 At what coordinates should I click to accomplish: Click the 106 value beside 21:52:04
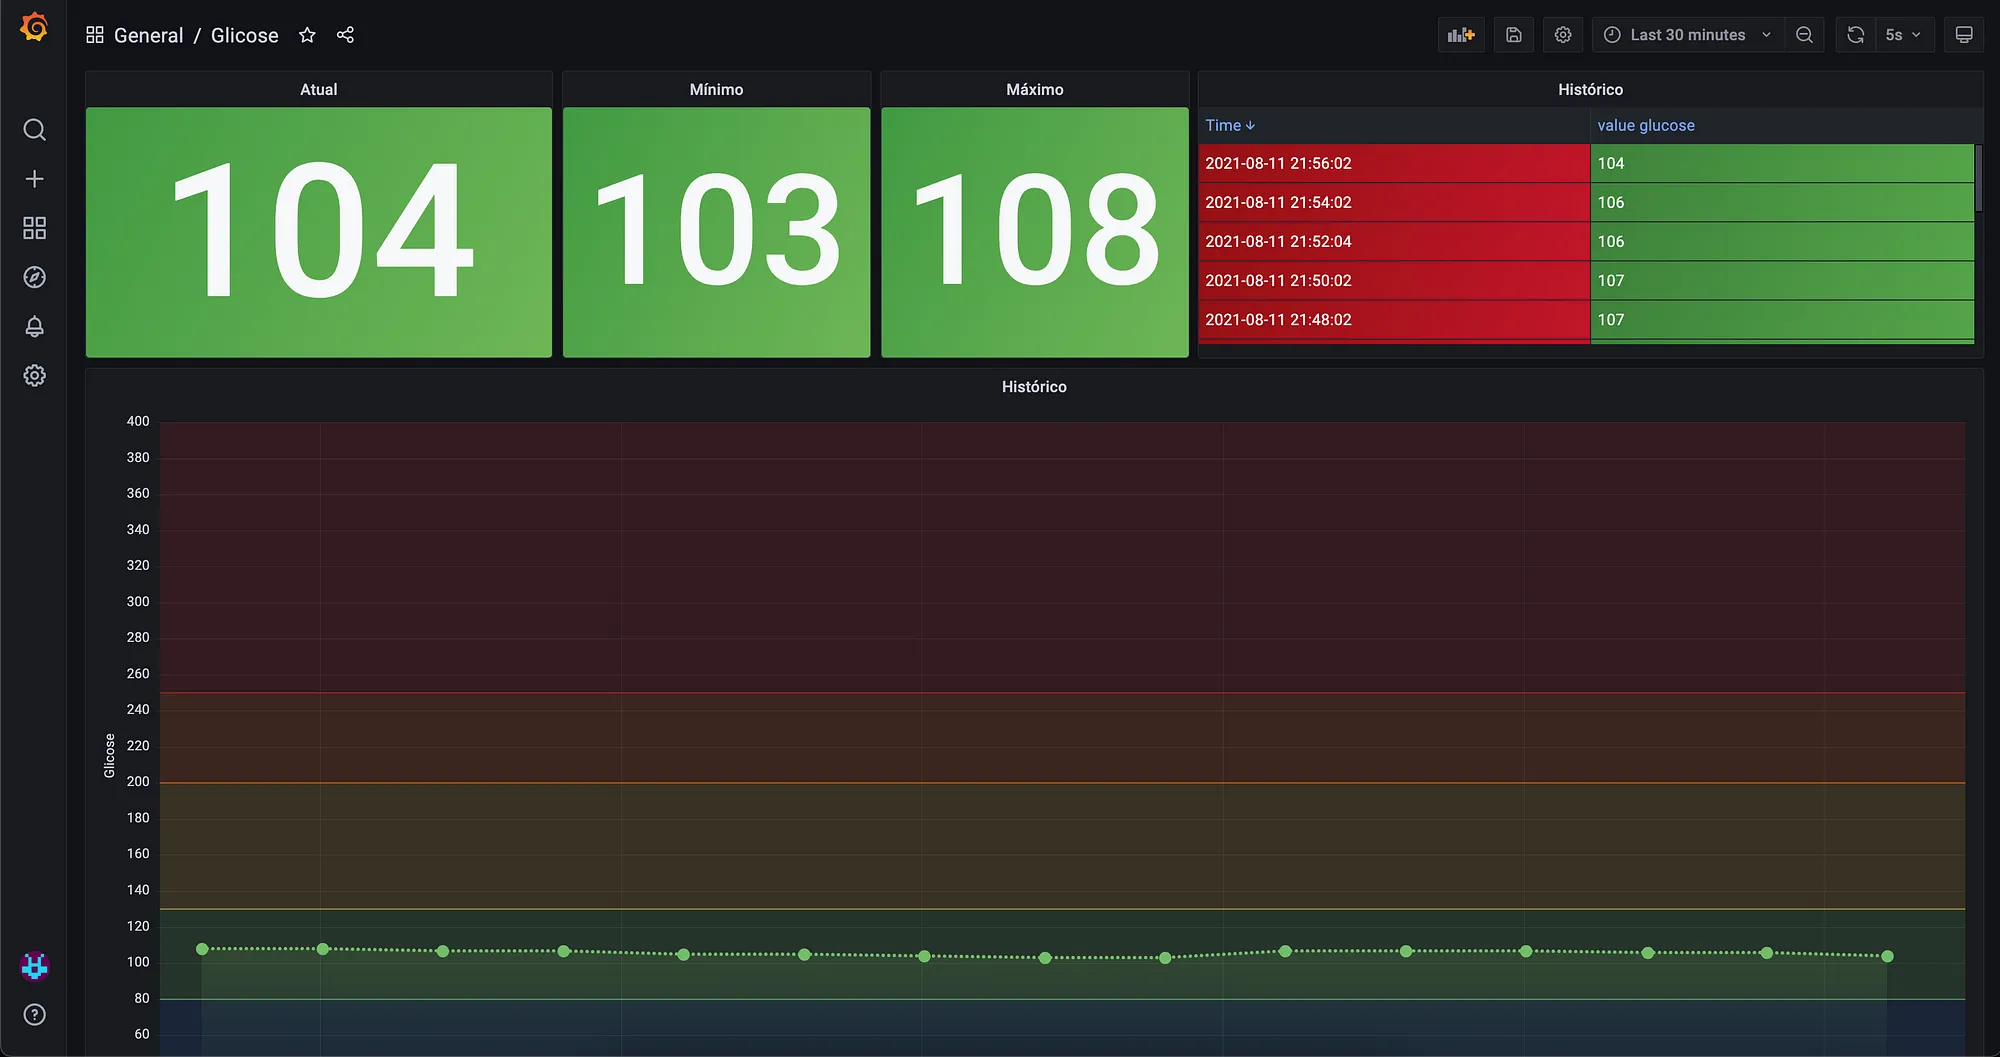point(1782,241)
